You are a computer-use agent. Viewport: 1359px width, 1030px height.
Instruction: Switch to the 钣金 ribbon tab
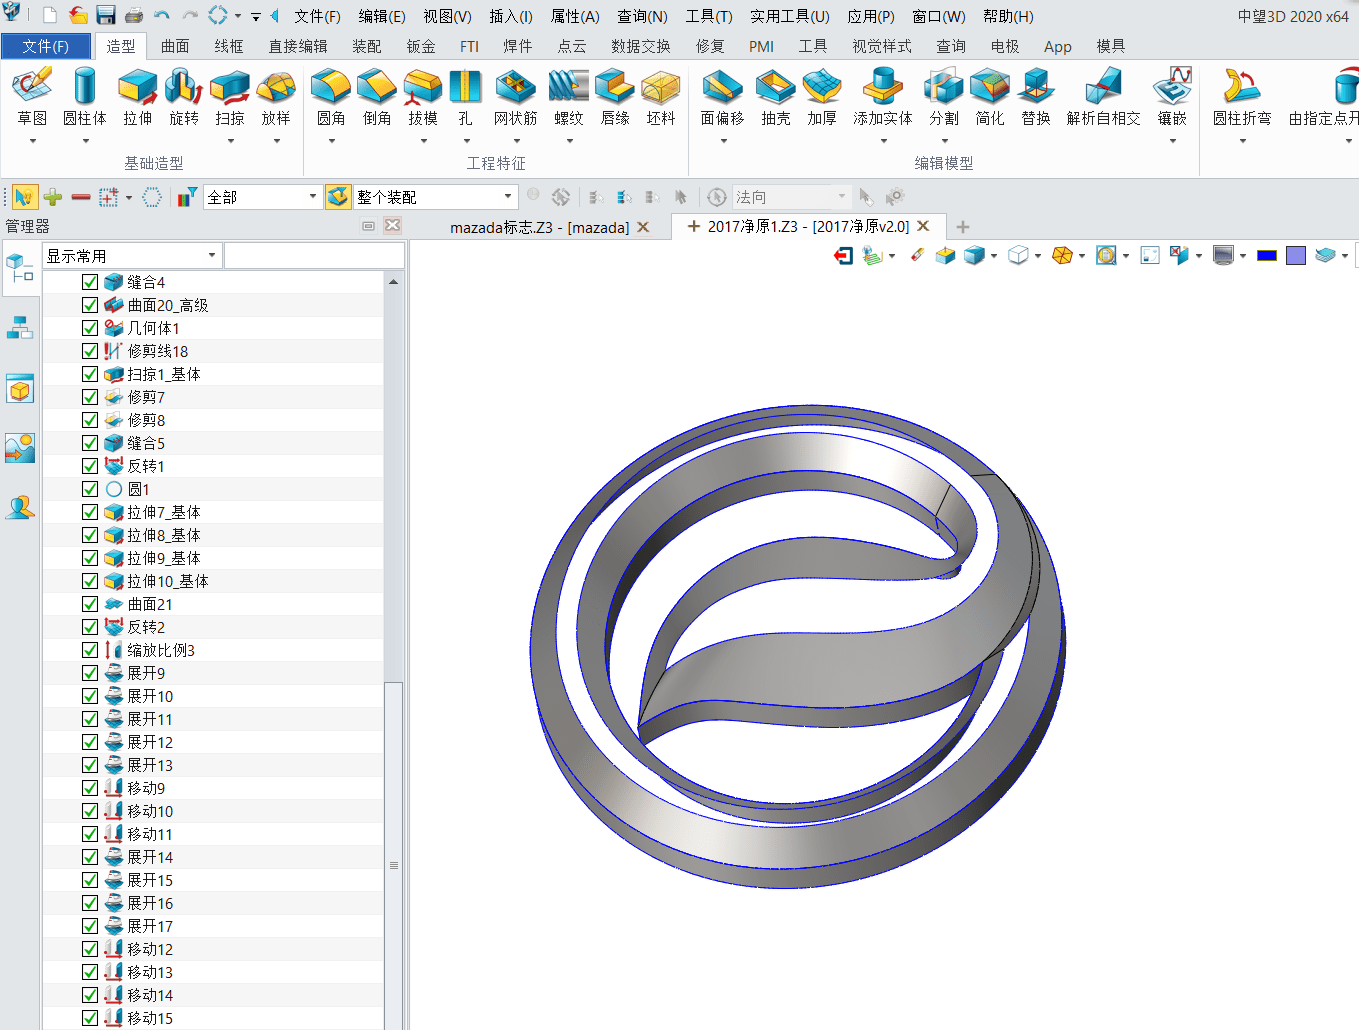(421, 46)
